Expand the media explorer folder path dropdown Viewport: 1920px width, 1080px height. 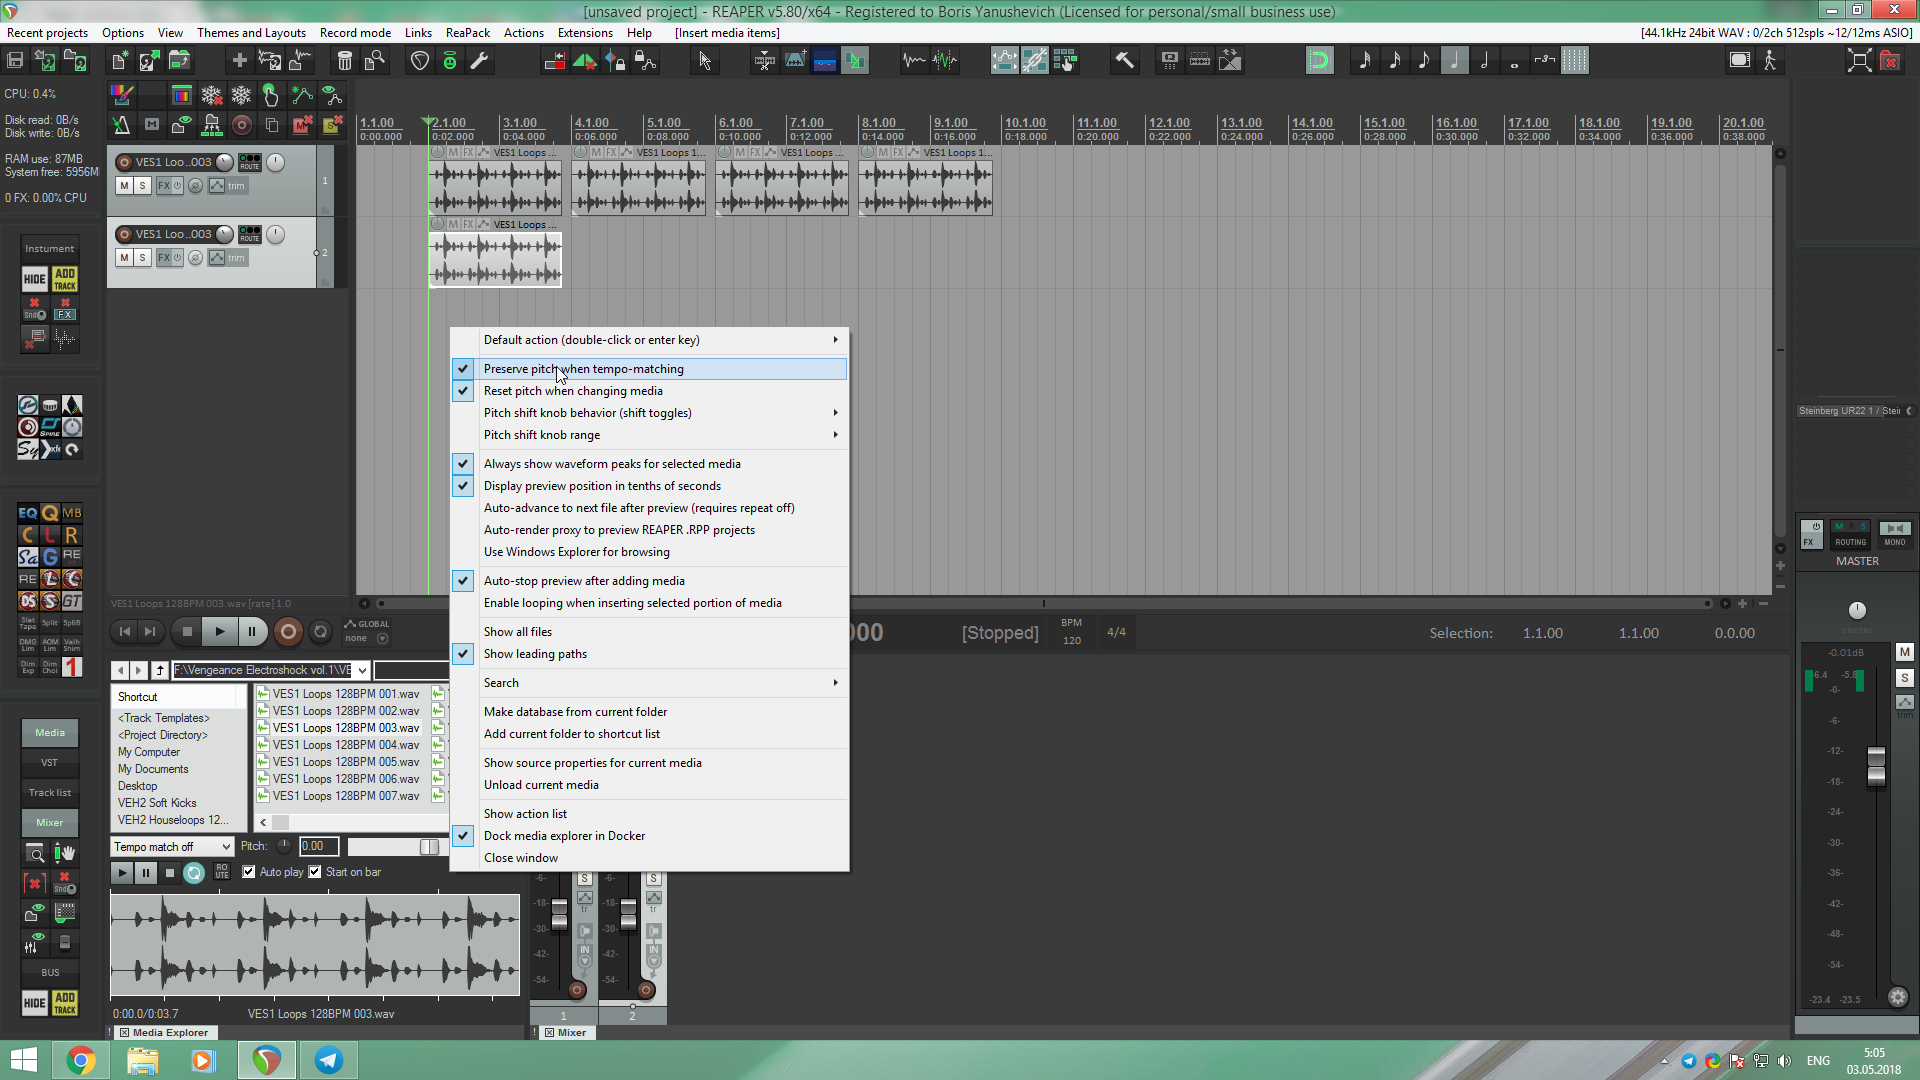pyautogui.click(x=362, y=670)
